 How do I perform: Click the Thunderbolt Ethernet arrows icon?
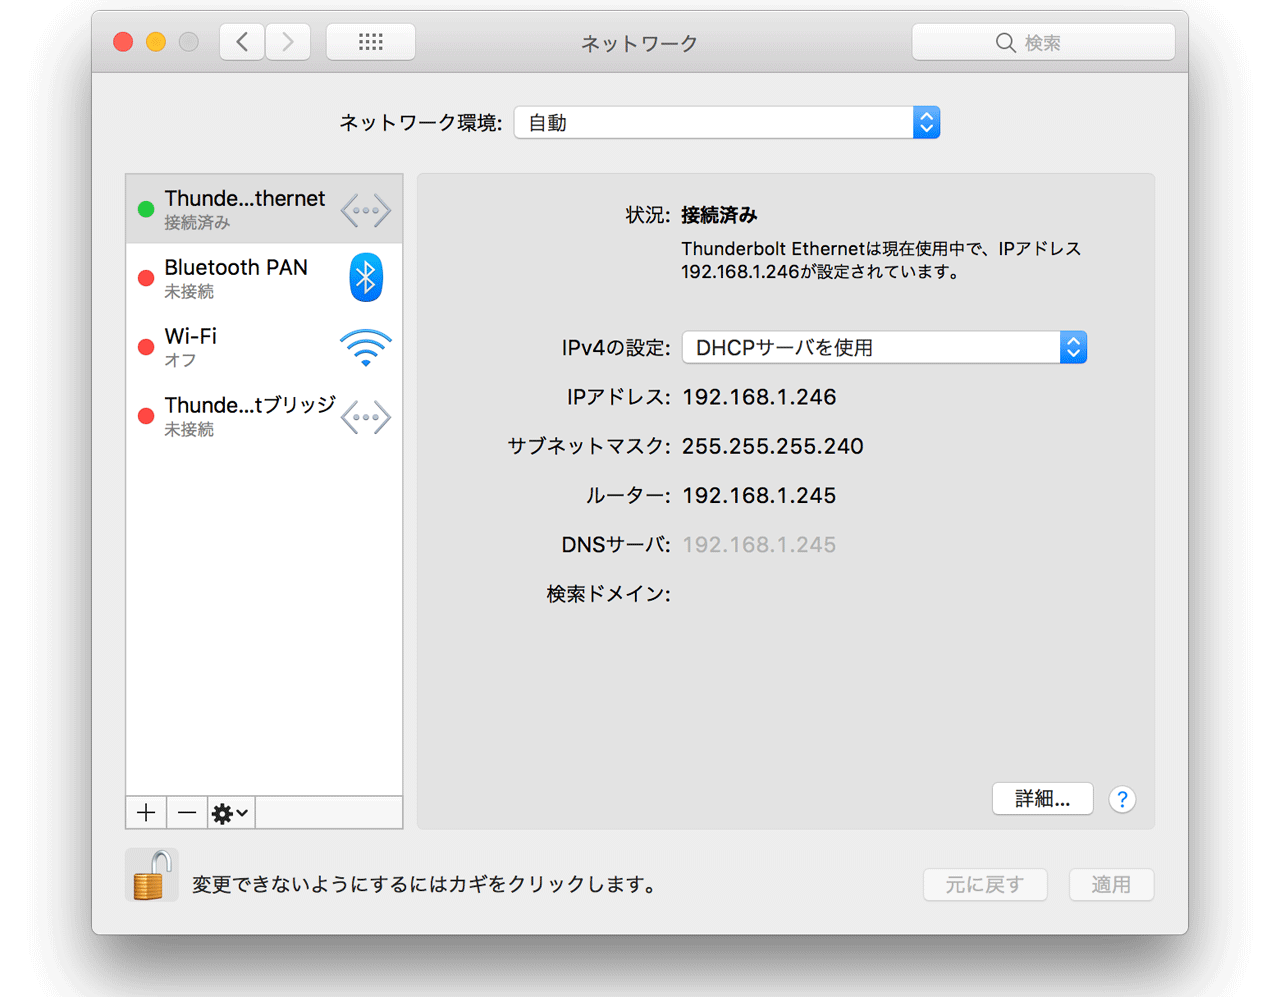tap(366, 211)
